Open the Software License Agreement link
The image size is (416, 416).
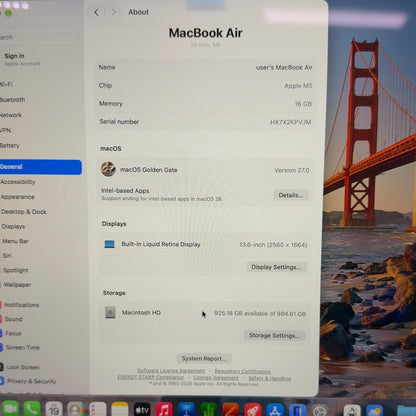(171, 371)
